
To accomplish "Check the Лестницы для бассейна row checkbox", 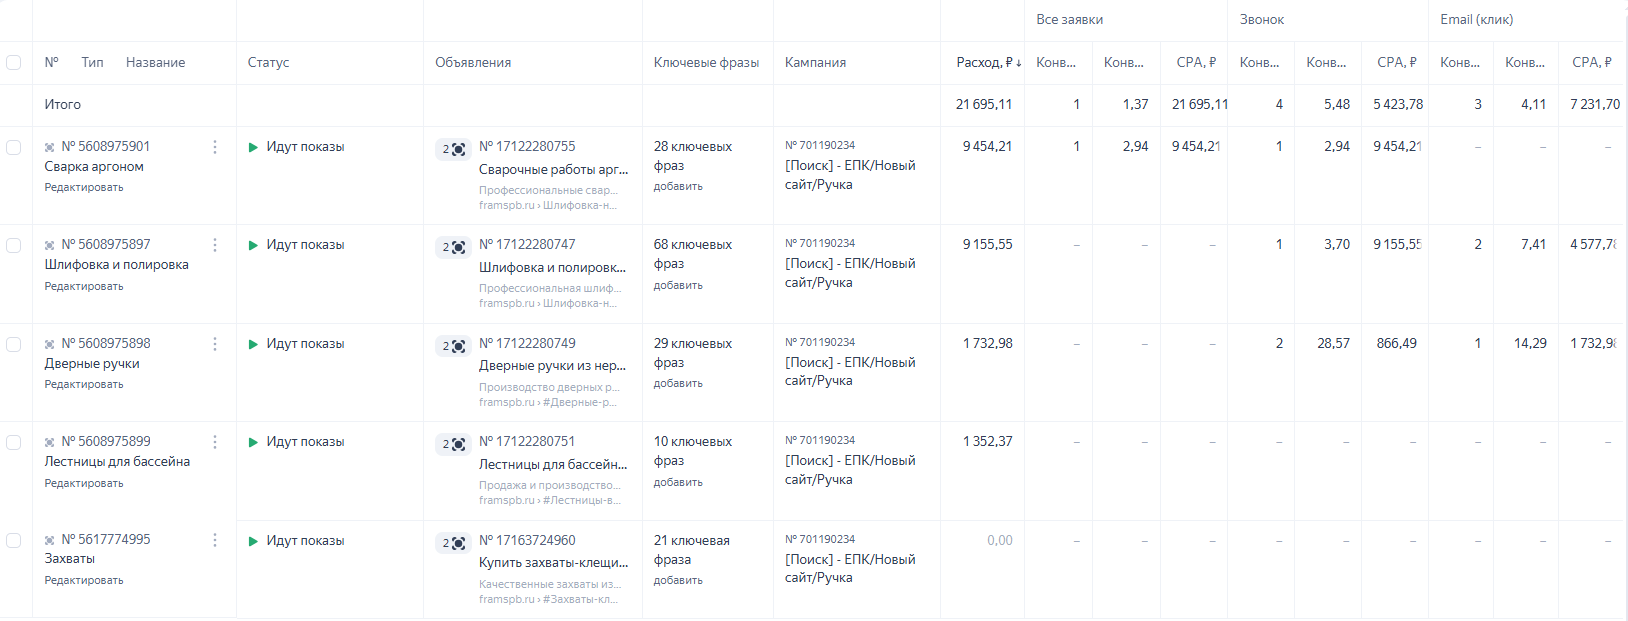I will (14, 442).
